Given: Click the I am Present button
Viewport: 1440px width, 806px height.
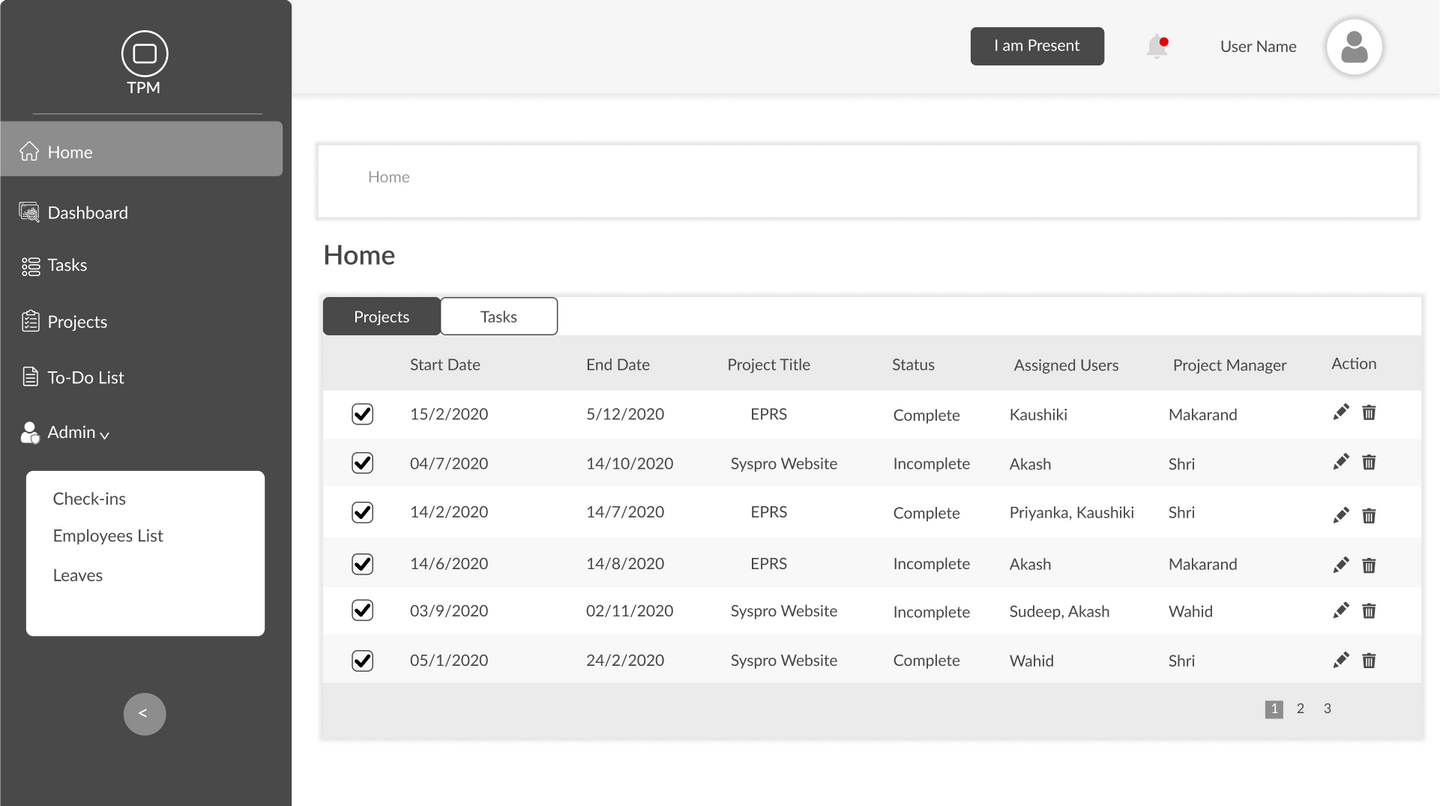Looking at the screenshot, I should coord(1037,46).
